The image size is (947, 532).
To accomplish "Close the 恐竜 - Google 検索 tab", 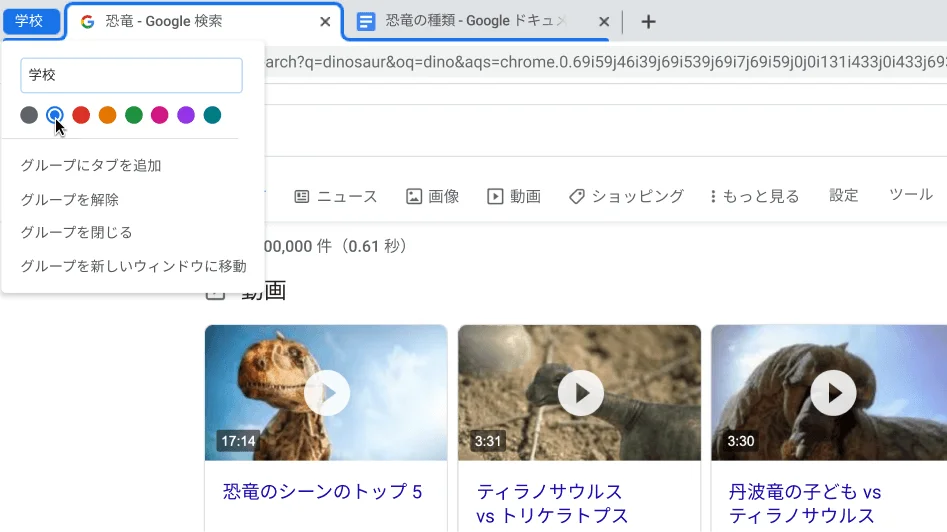I will coord(324,22).
